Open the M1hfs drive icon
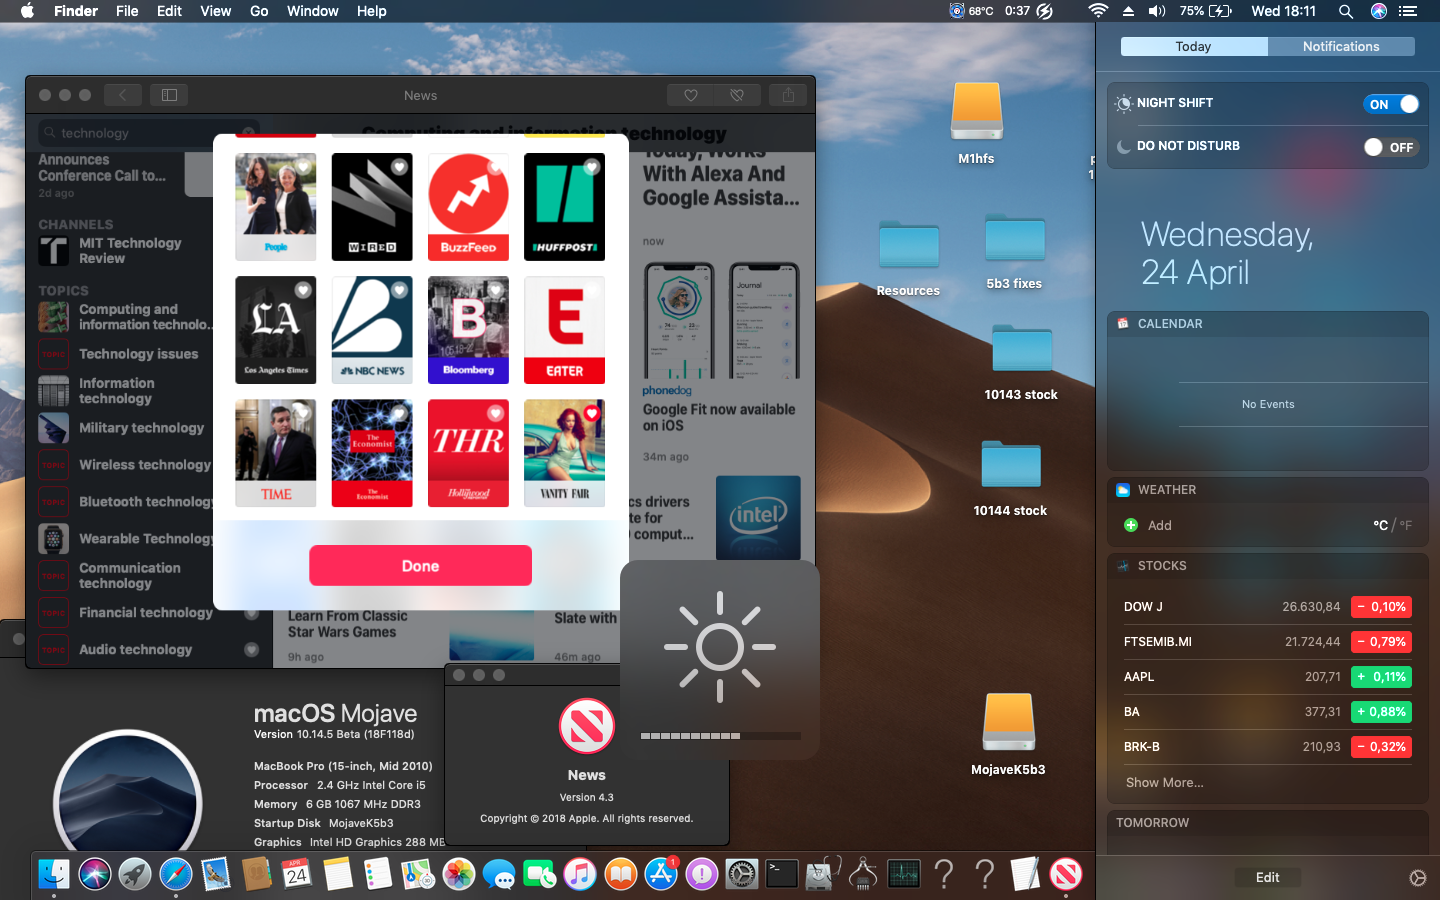Screen dimensions: 1440x900 coord(976,112)
